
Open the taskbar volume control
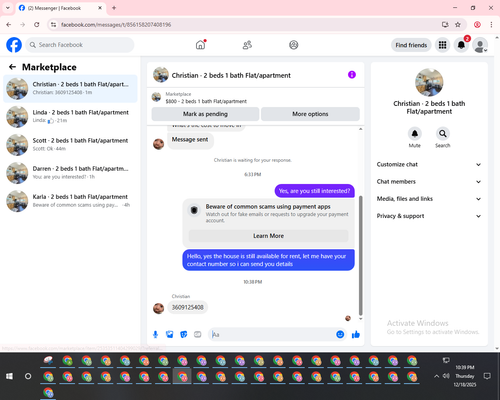446,376
